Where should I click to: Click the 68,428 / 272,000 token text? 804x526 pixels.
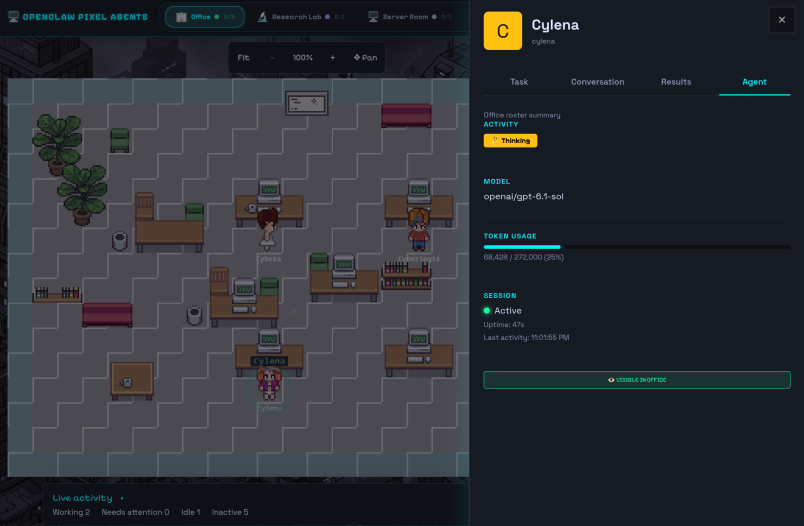524,257
